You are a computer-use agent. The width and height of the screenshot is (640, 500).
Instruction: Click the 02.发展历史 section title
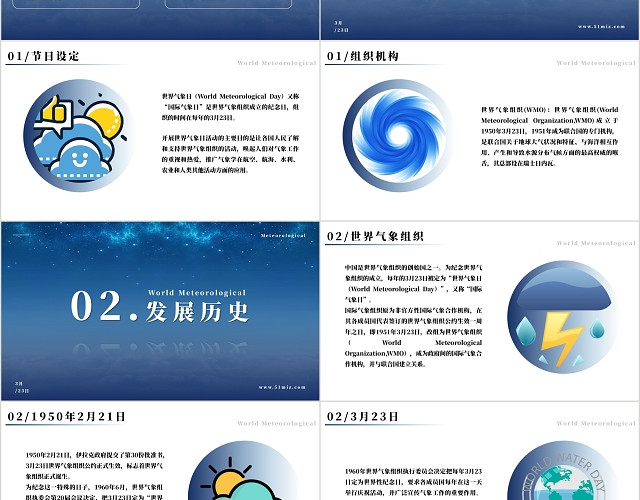[x=160, y=306]
